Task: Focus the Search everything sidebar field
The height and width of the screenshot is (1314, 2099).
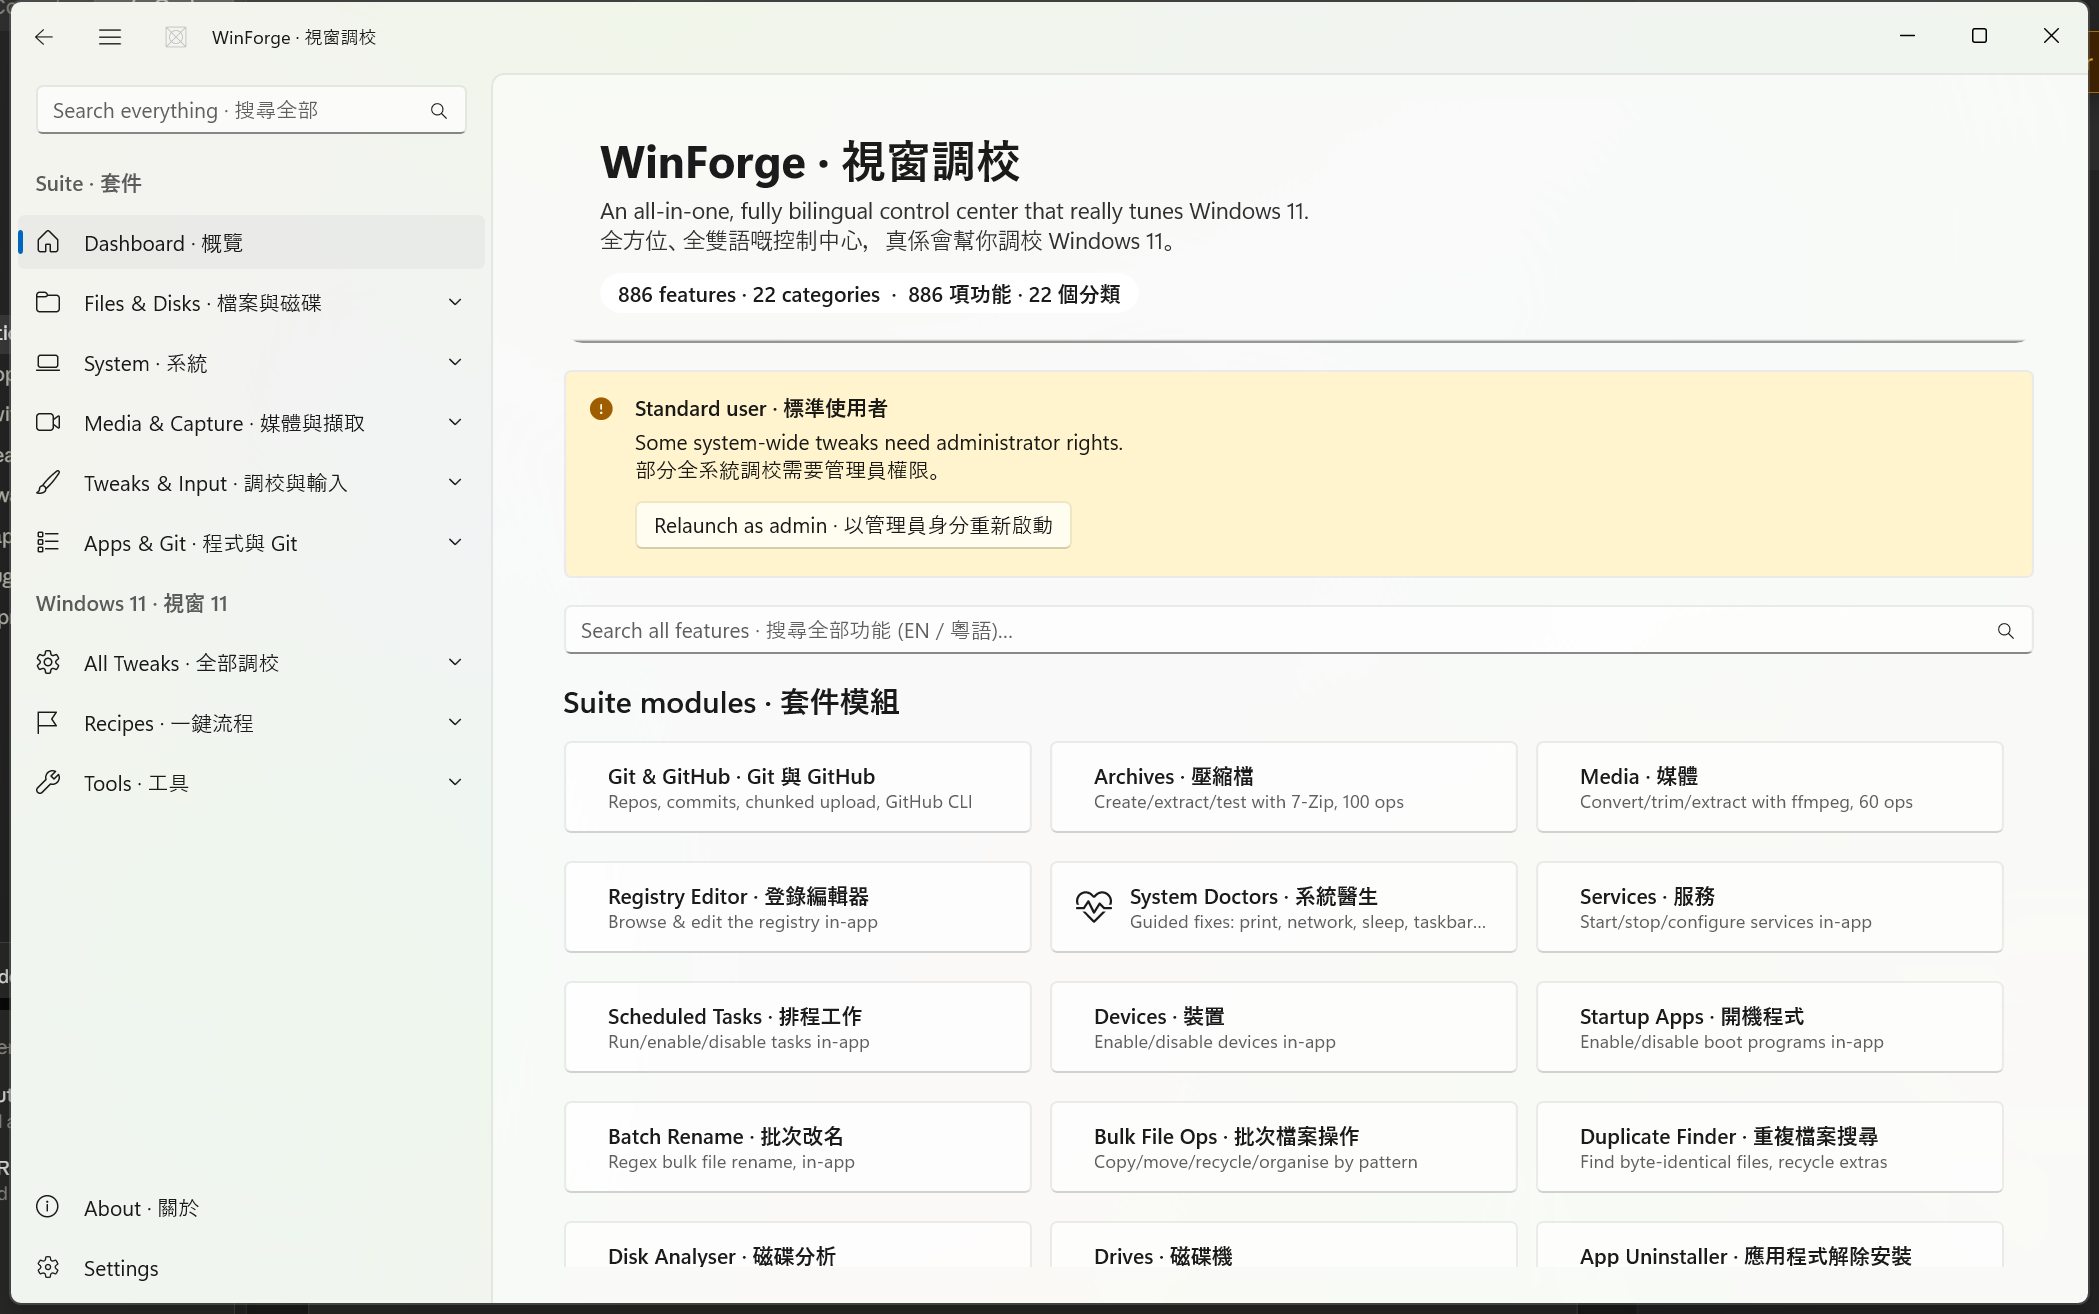Action: point(251,110)
